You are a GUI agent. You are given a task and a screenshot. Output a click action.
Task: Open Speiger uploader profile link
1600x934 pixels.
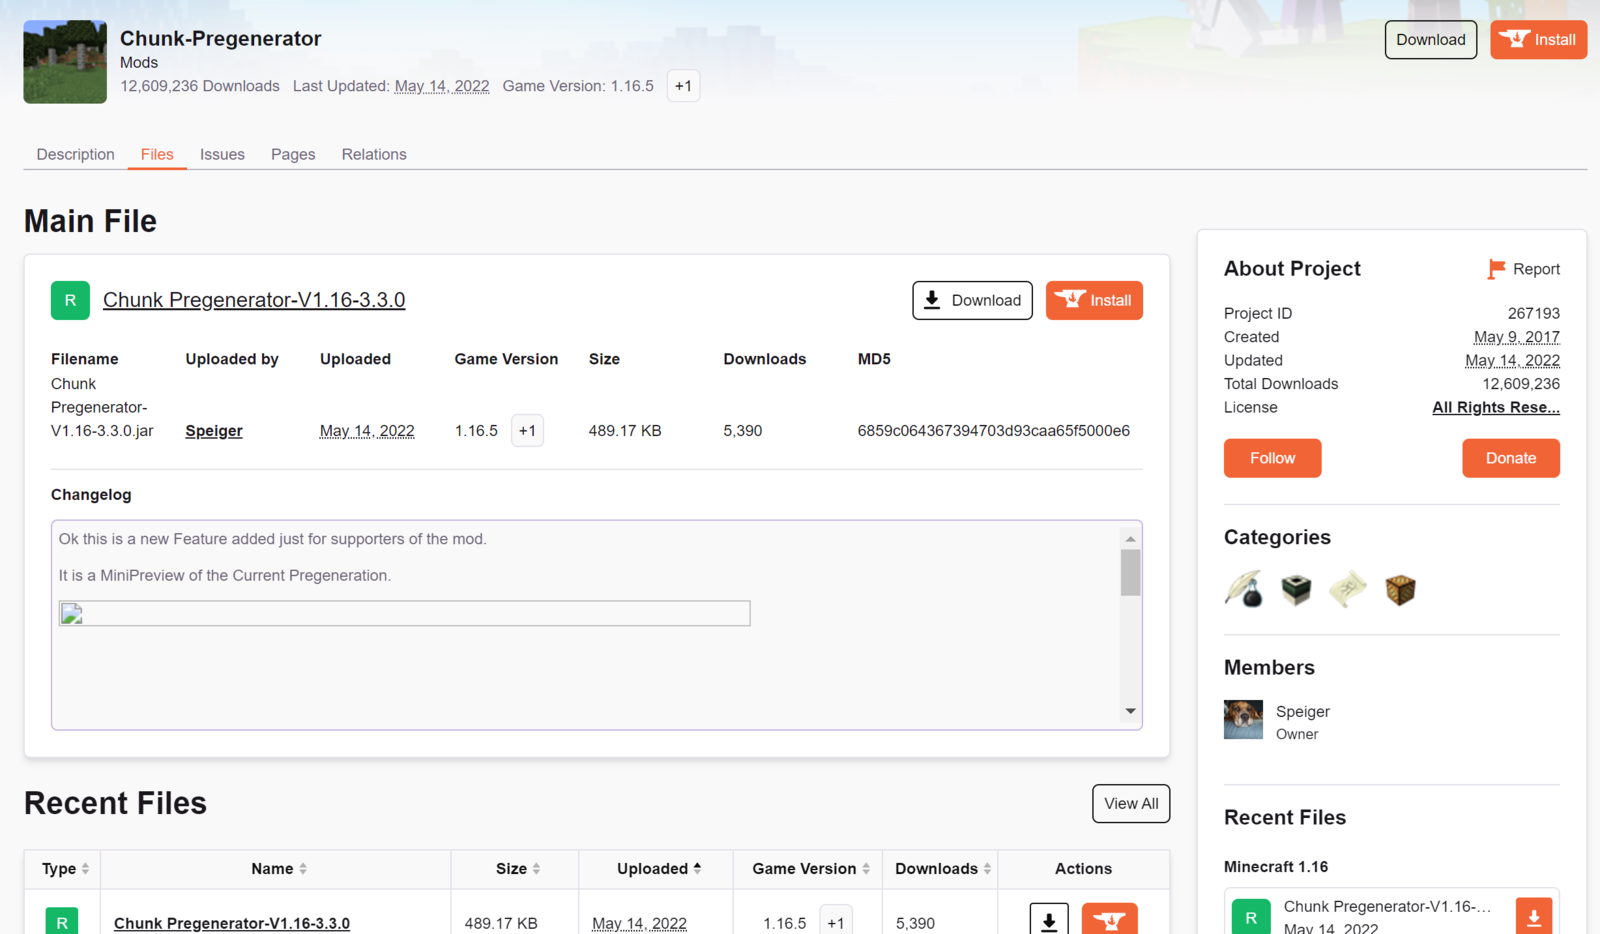pyautogui.click(x=214, y=431)
